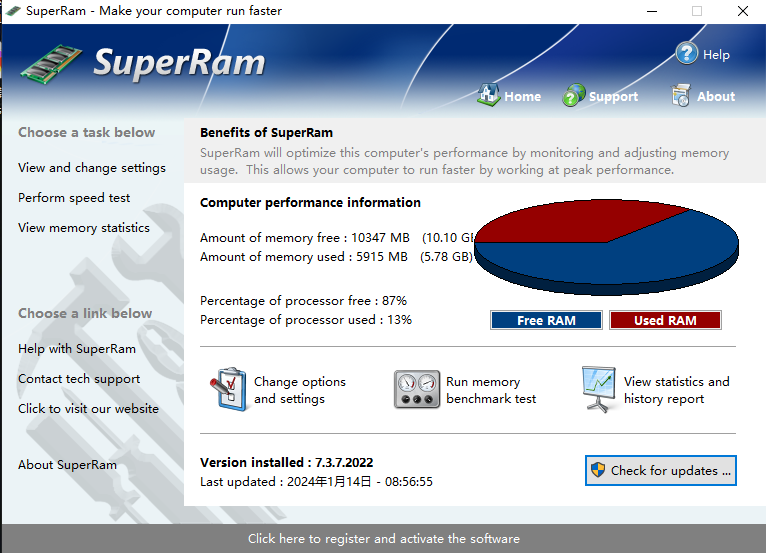The height and width of the screenshot is (553, 766).
Task: Select Contact tech support link
Action: [79, 379]
